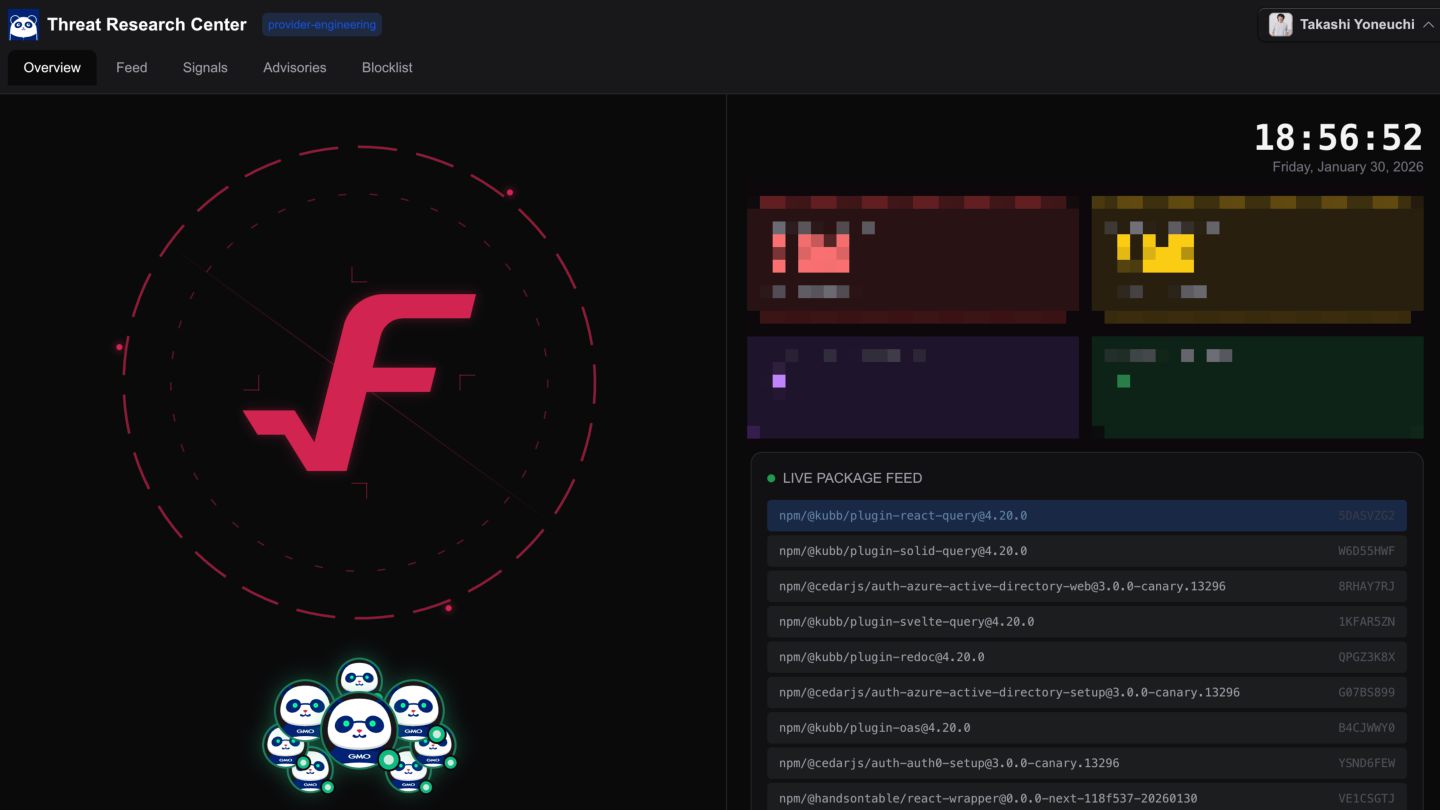Select the purple pixelated stats card
Image resolution: width=1440 pixels, height=810 pixels.
913,387
